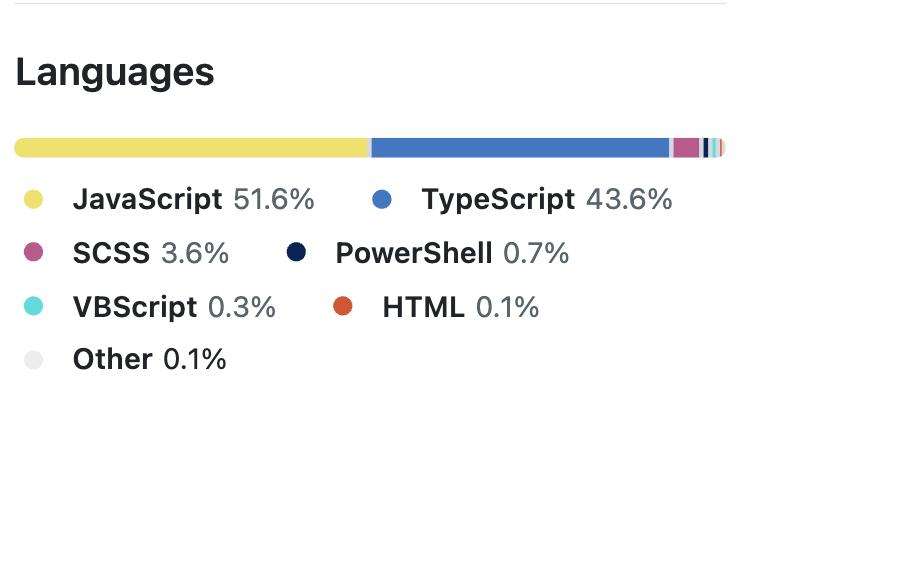Click the blue TypeScript bar segment
The width and height of the screenshot is (924, 572).
click(x=520, y=148)
